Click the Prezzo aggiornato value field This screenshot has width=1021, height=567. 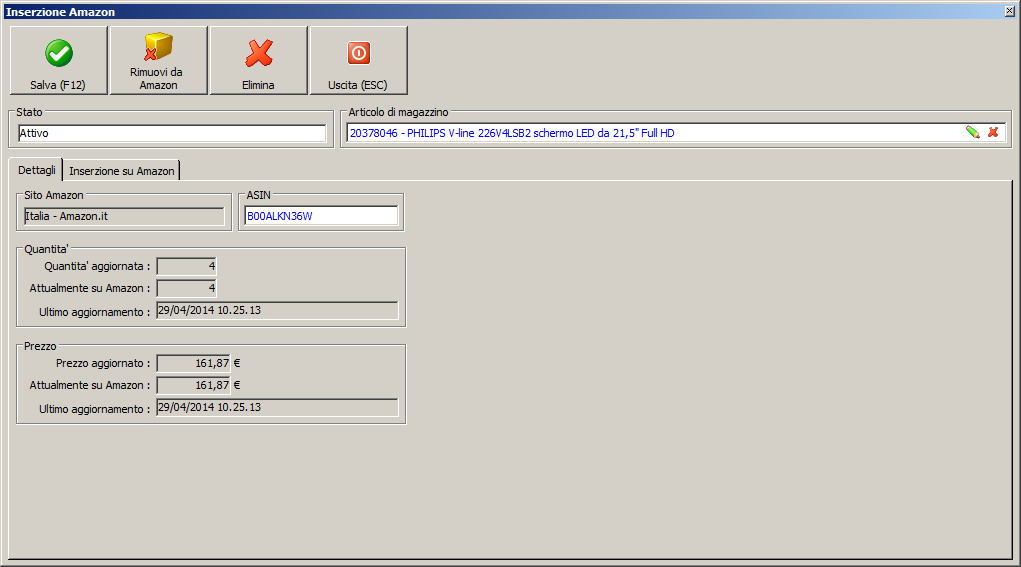[193, 363]
